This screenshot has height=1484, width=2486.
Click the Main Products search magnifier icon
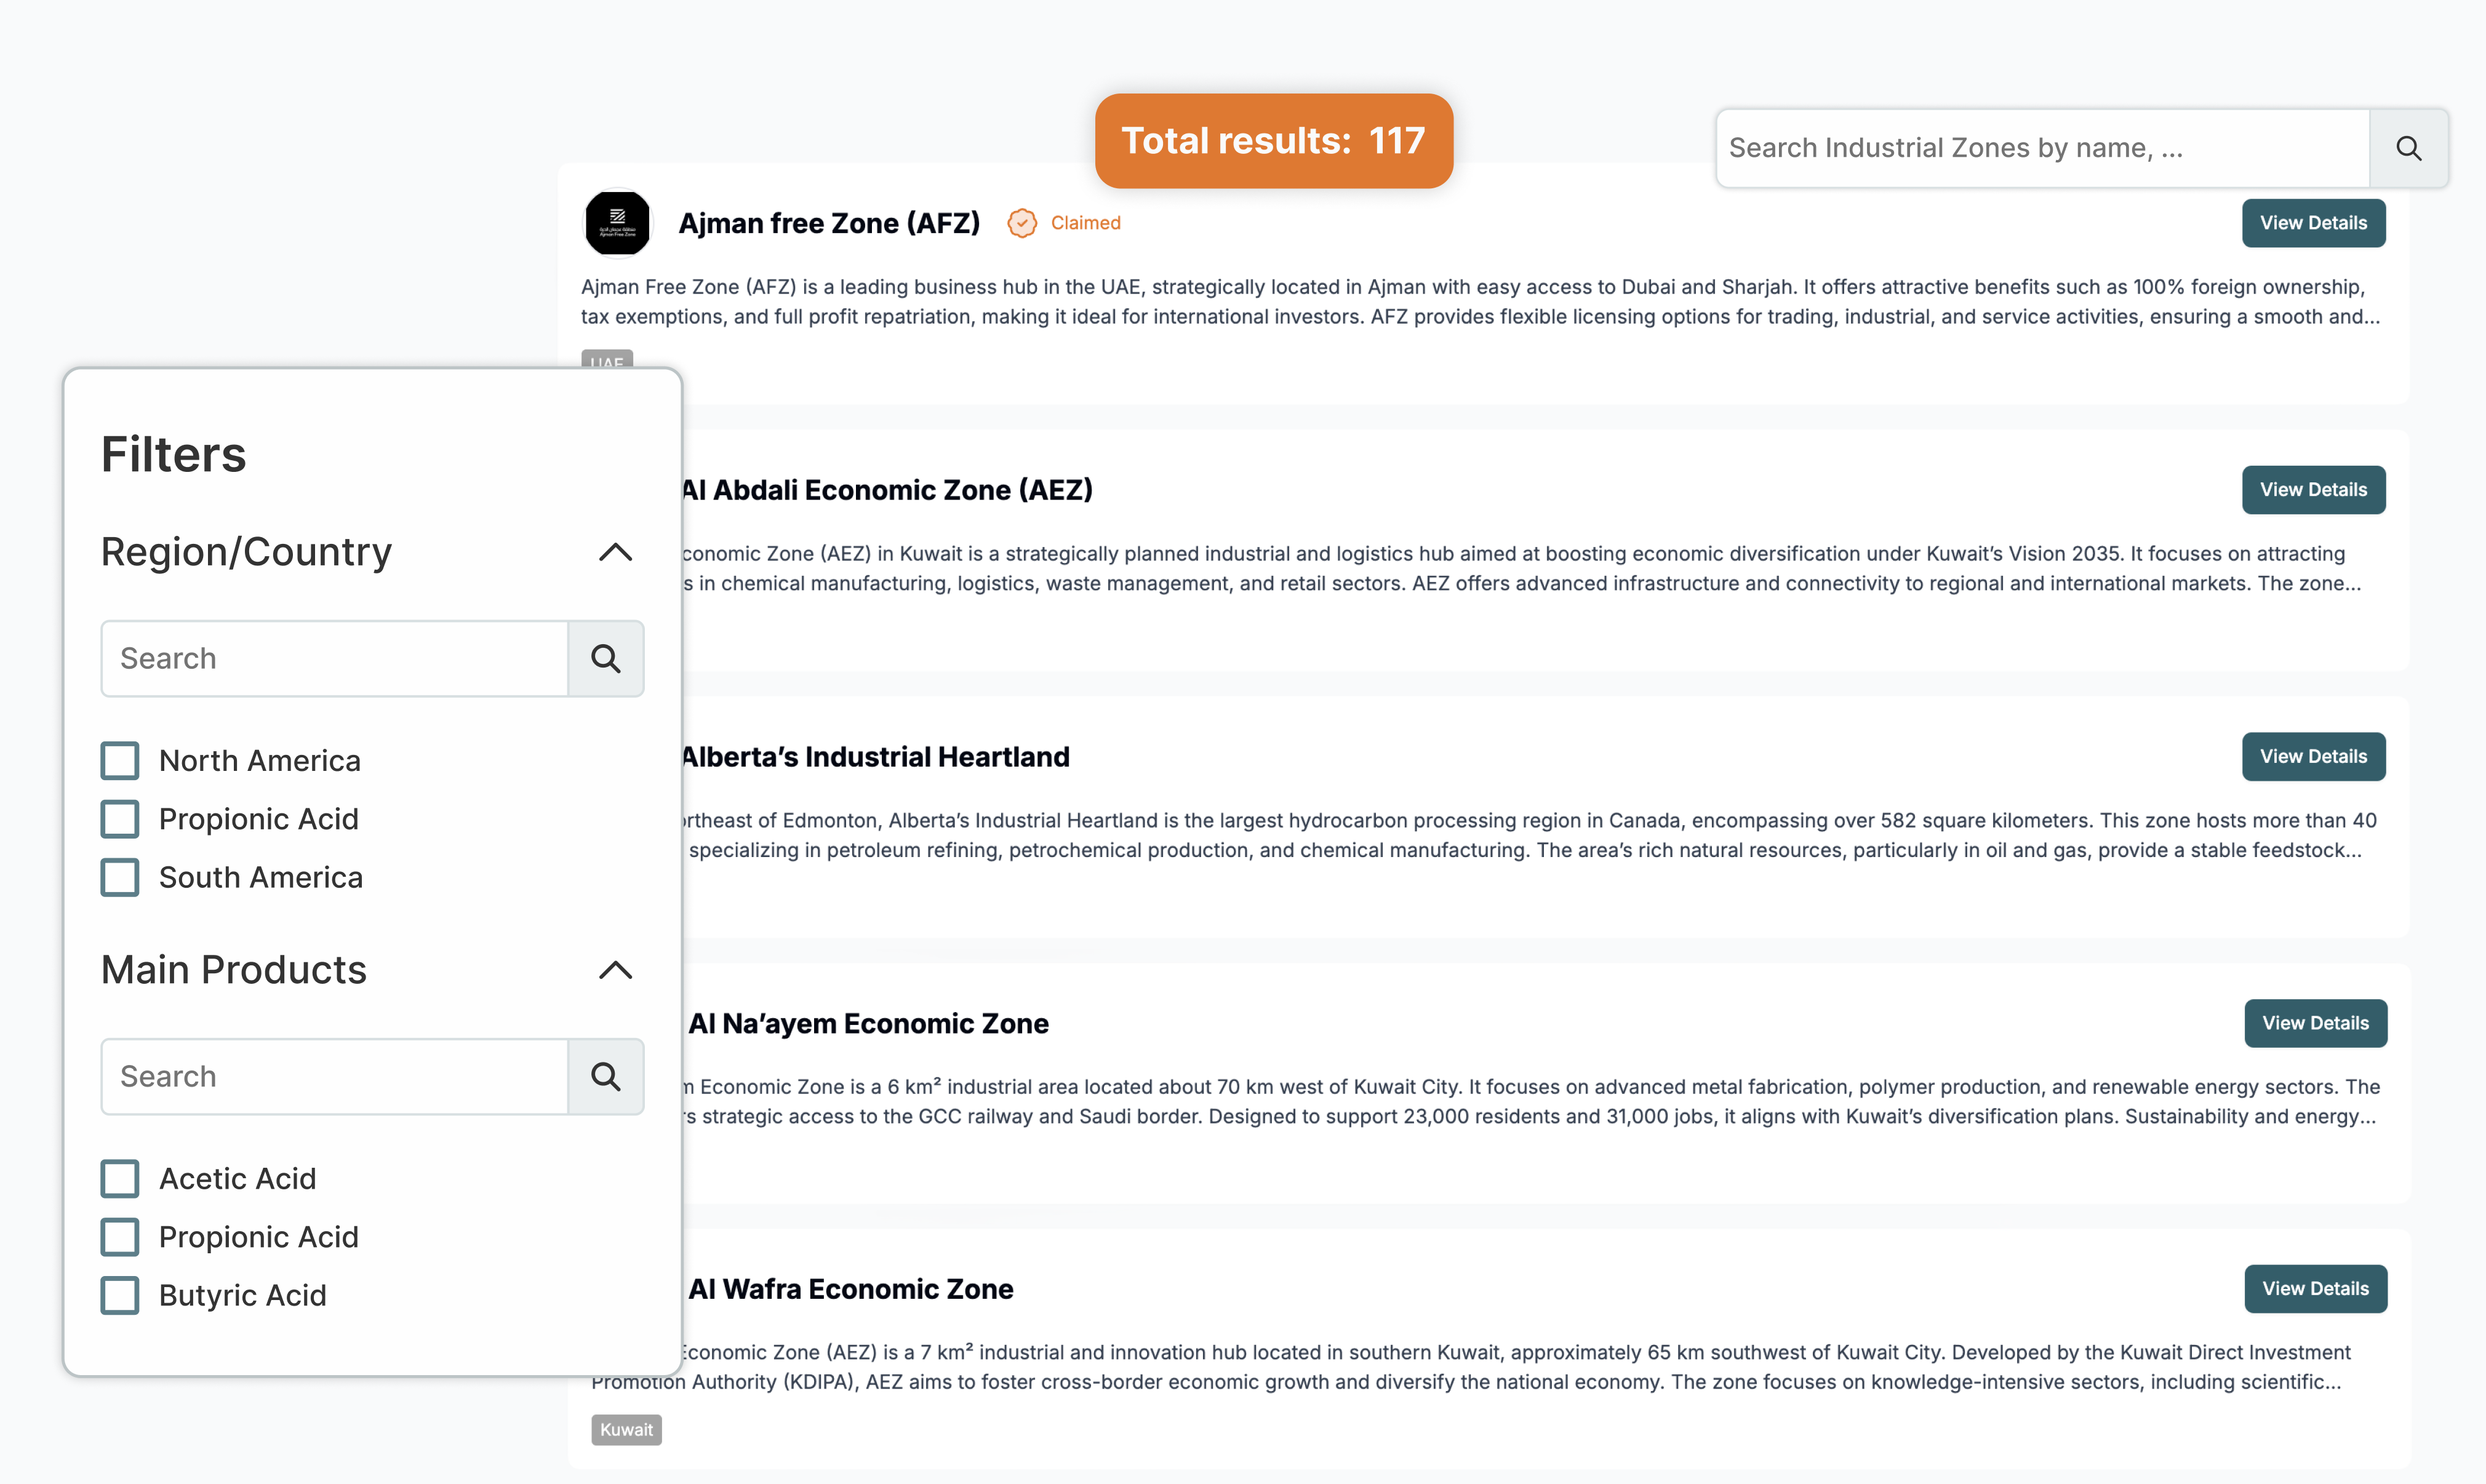(605, 1076)
